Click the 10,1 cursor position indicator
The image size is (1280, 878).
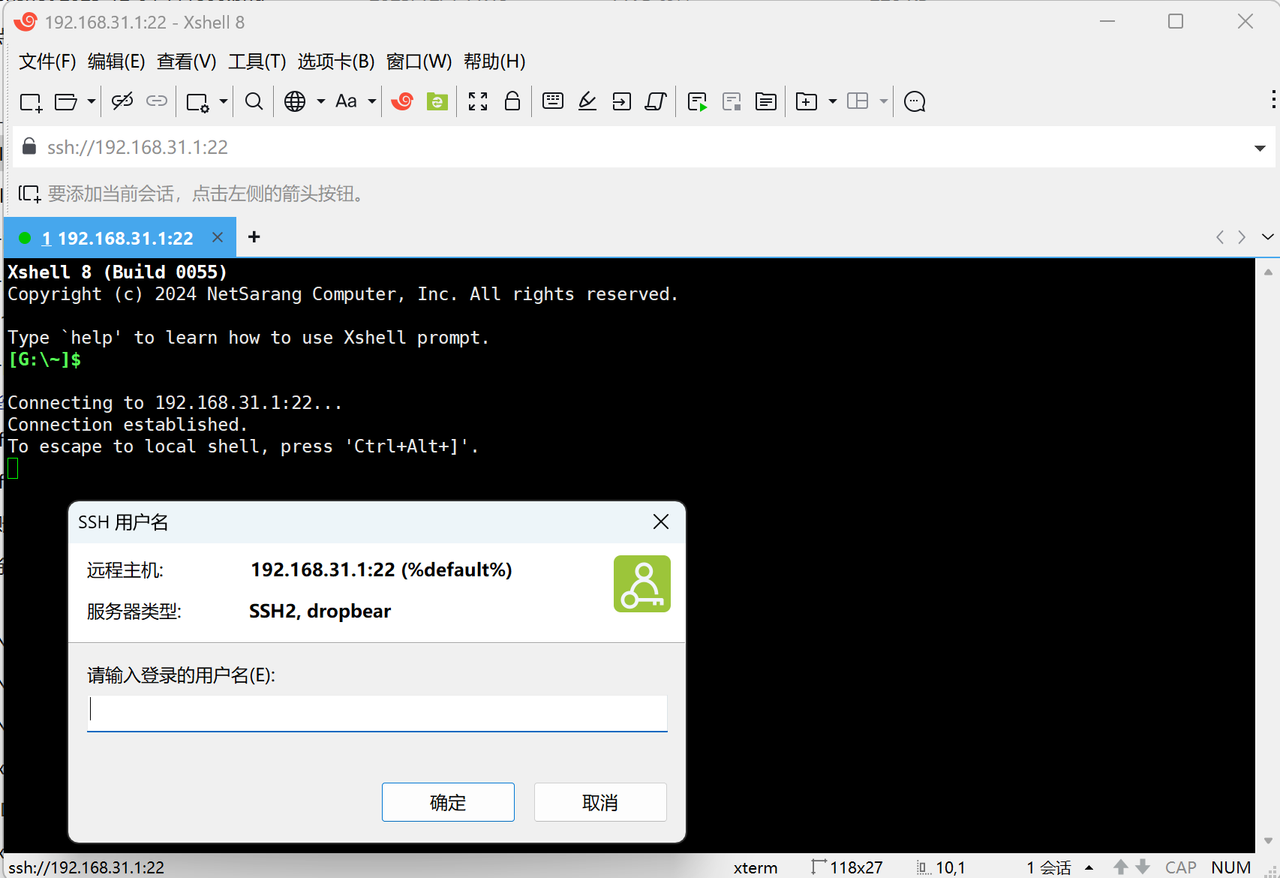click(941, 867)
